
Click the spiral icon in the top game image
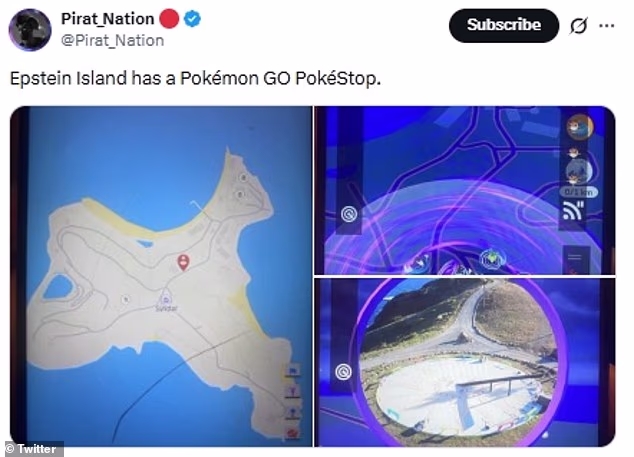[349, 213]
